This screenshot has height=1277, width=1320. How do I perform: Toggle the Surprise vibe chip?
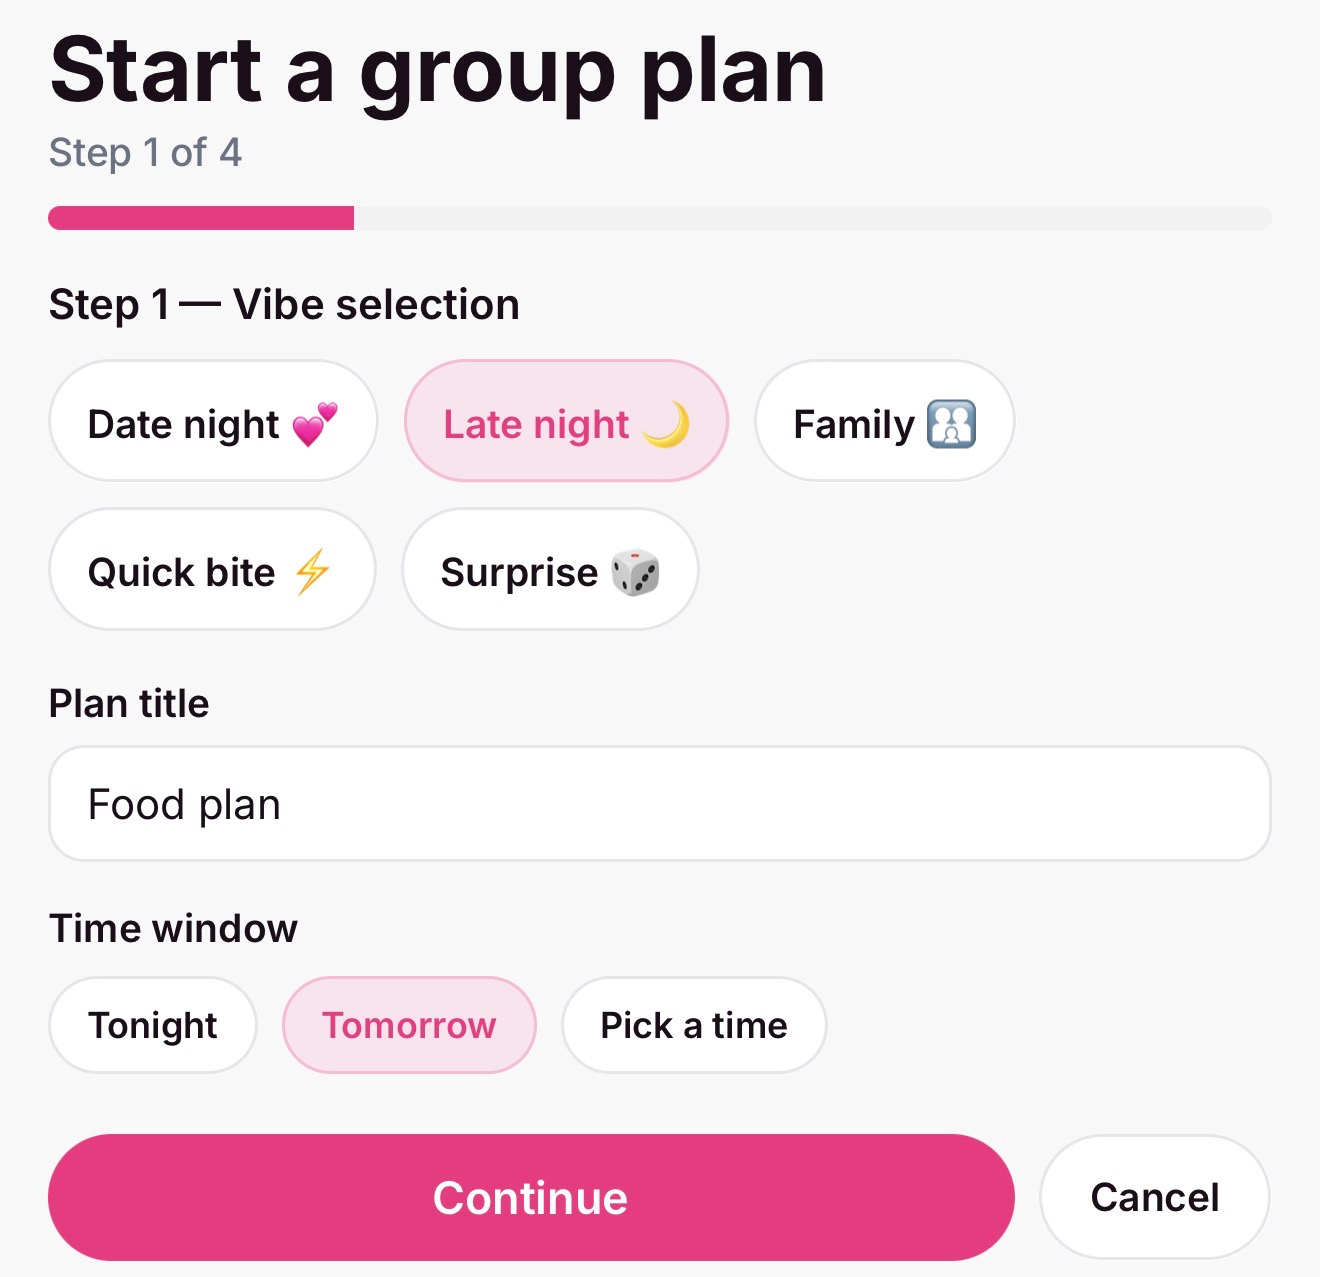[x=519, y=573]
